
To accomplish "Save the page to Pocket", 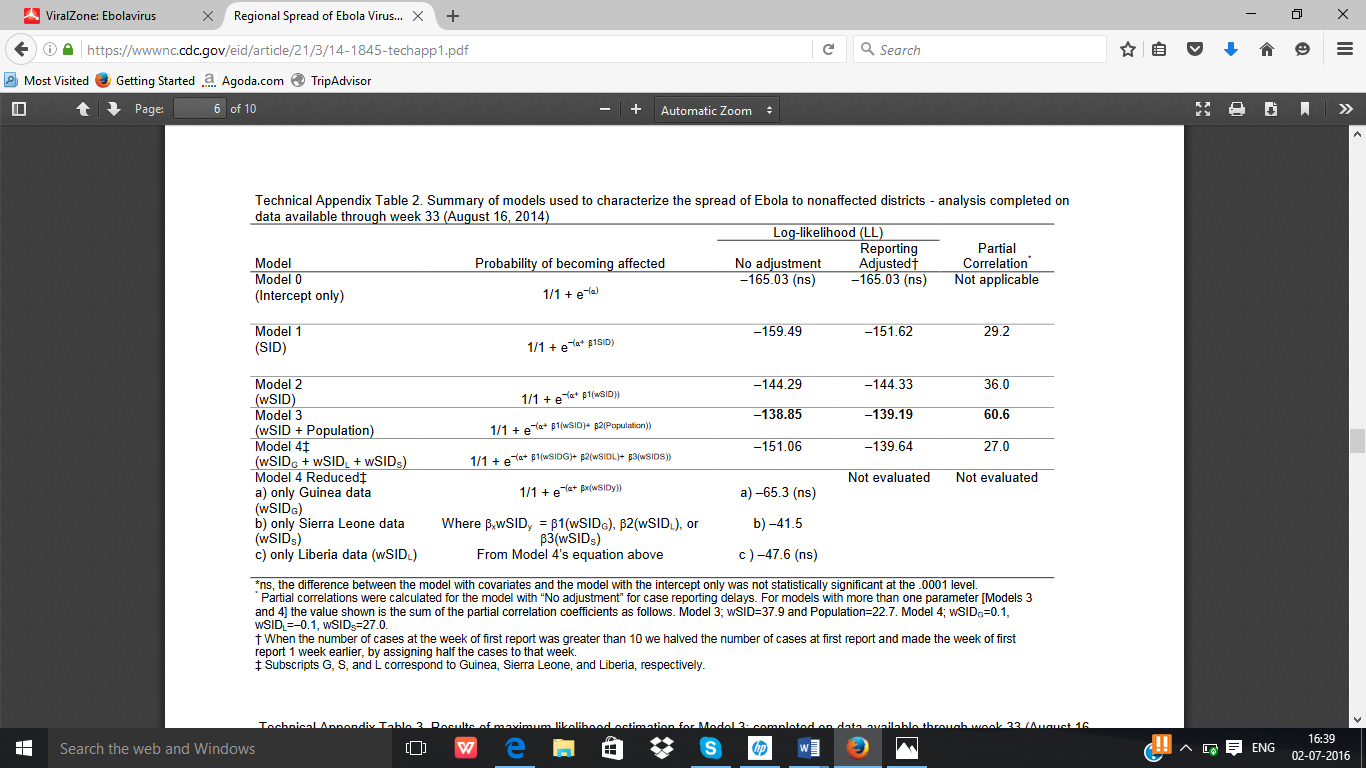I will [x=1194, y=49].
